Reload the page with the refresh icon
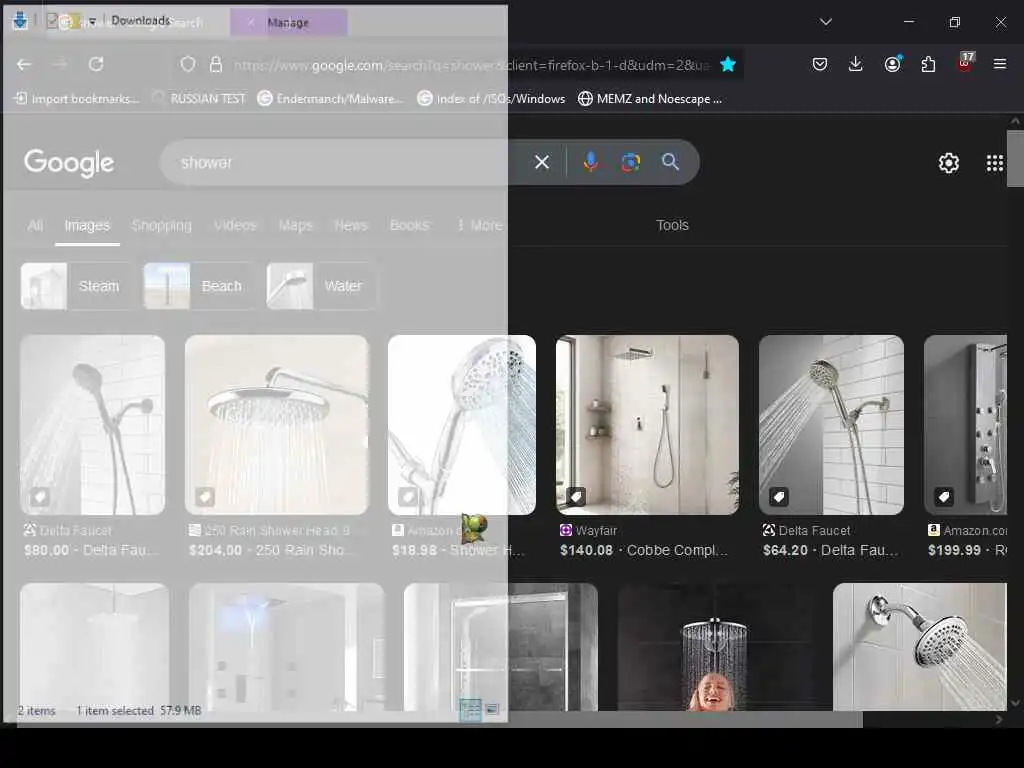1024x768 pixels. (96, 64)
